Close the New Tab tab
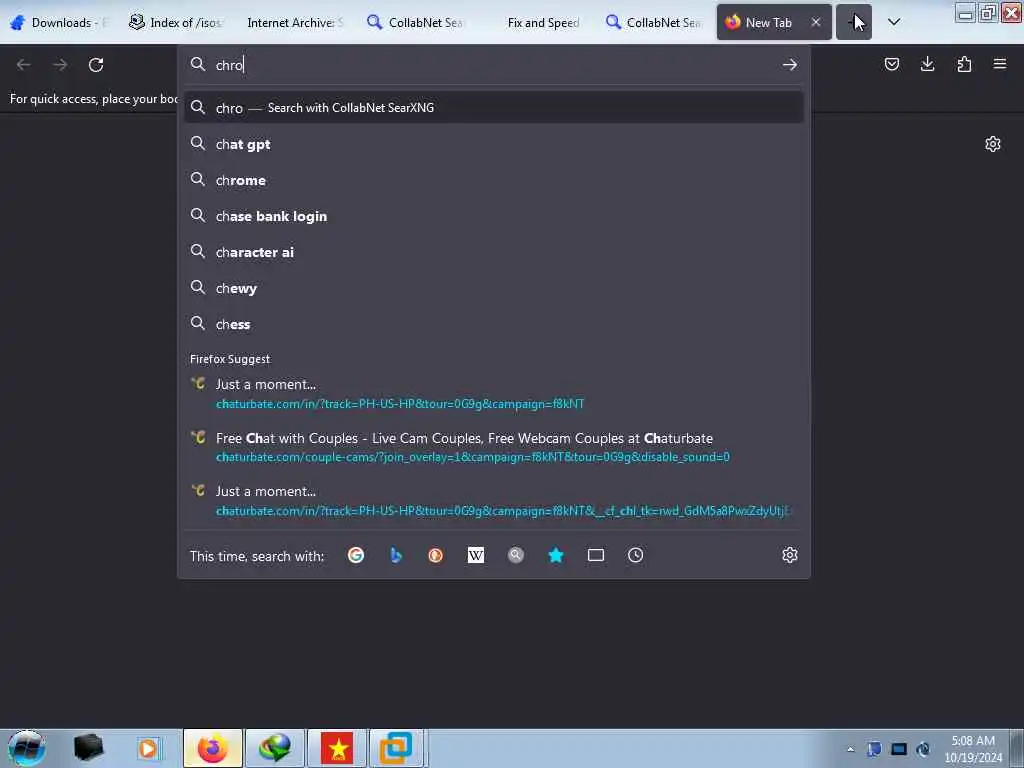 coord(816,22)
